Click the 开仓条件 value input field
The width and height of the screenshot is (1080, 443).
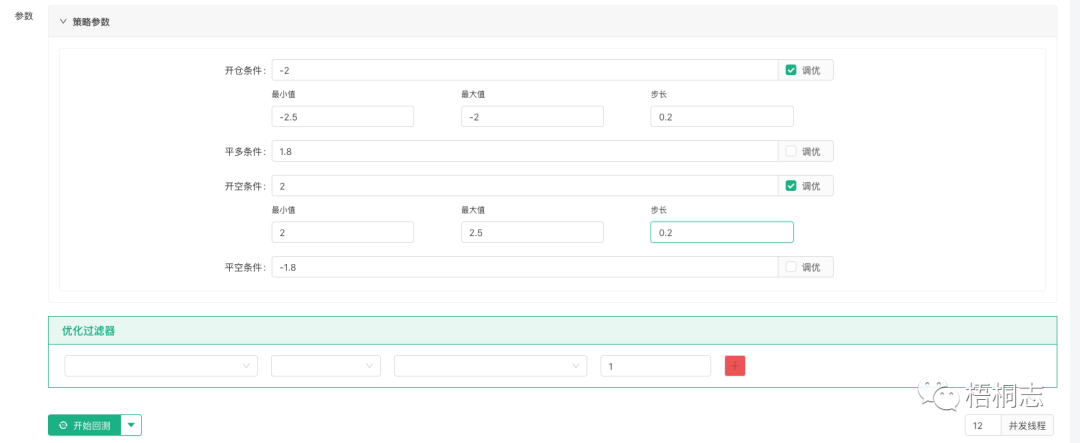tap(524, 70)
